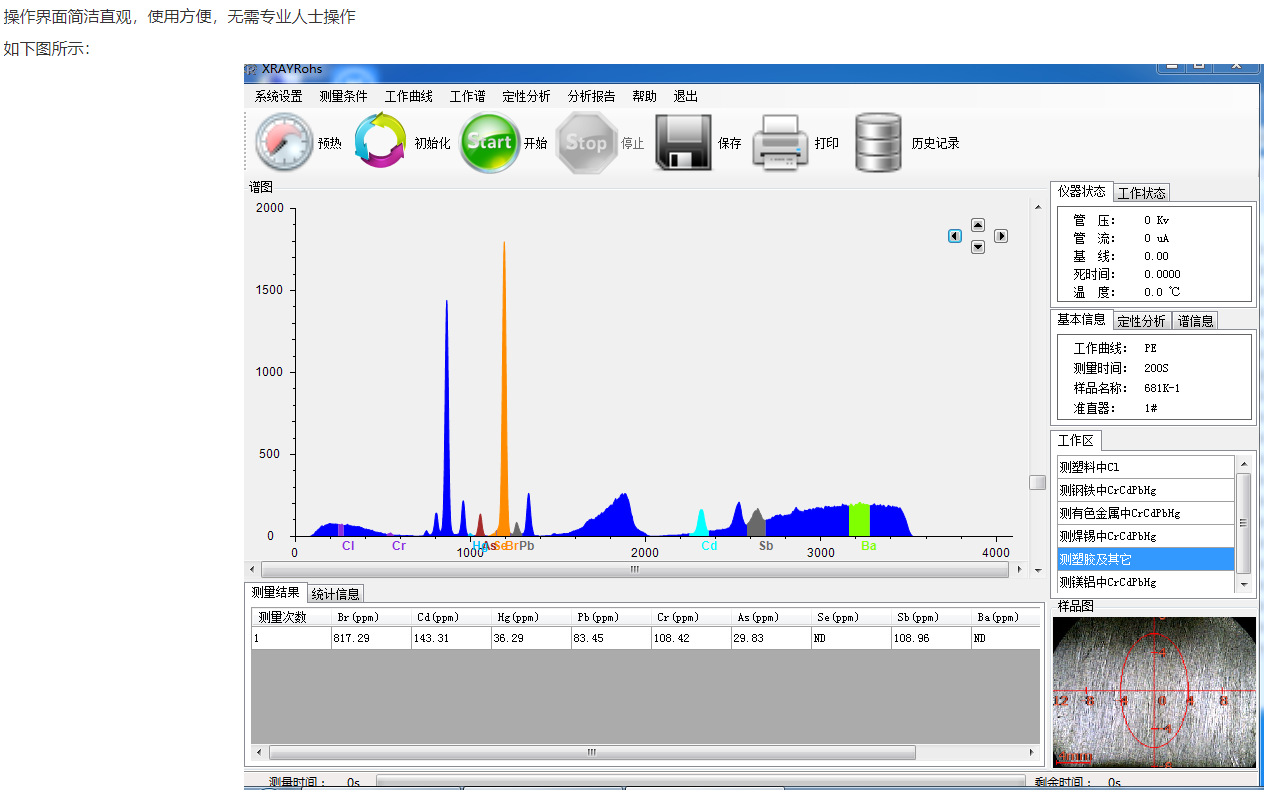
Task: Click the printer icon (打印)
Action: pyautogui.click(x=780, y=143)
